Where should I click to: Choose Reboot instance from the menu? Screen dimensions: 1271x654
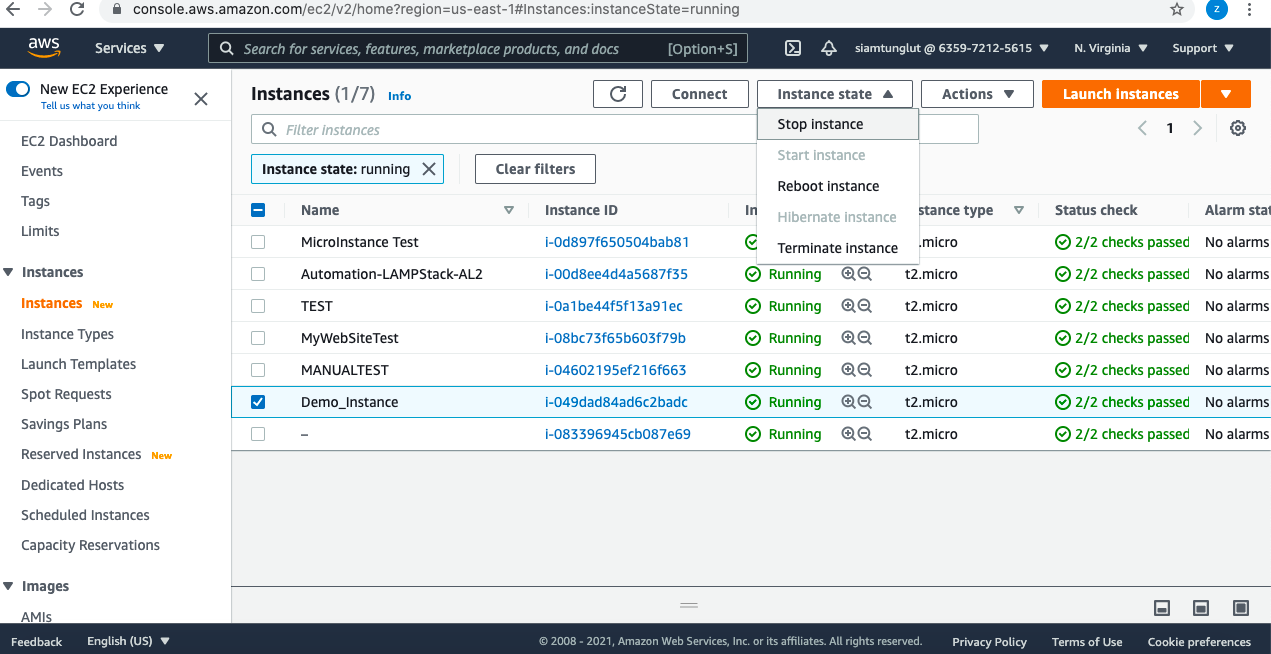click(x=838, y=186)
